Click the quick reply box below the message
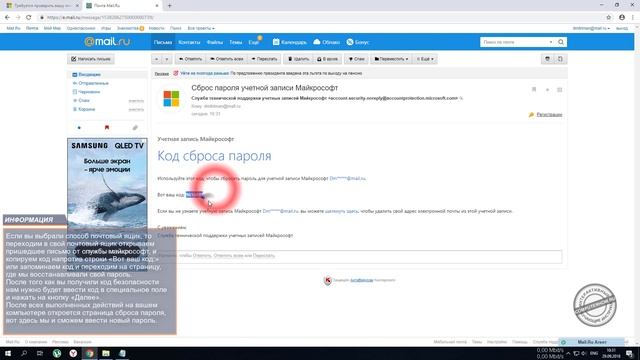The height and width of the screenshot is (360, 640). point(360,256)
